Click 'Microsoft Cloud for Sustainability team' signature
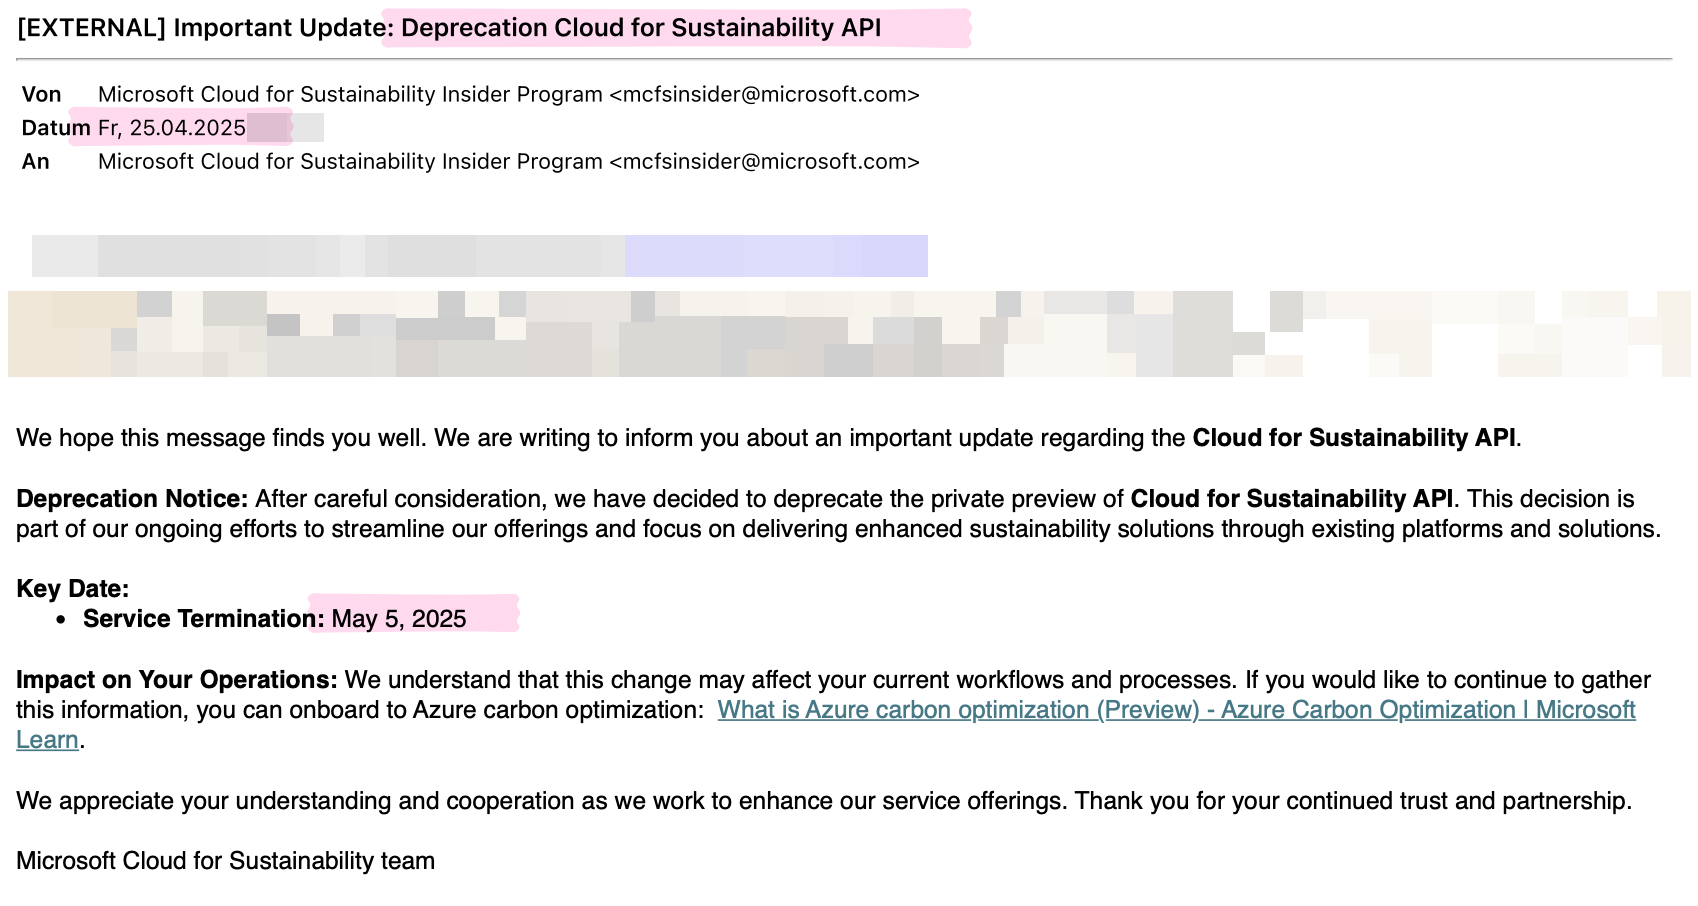 [x=226, y=861]
